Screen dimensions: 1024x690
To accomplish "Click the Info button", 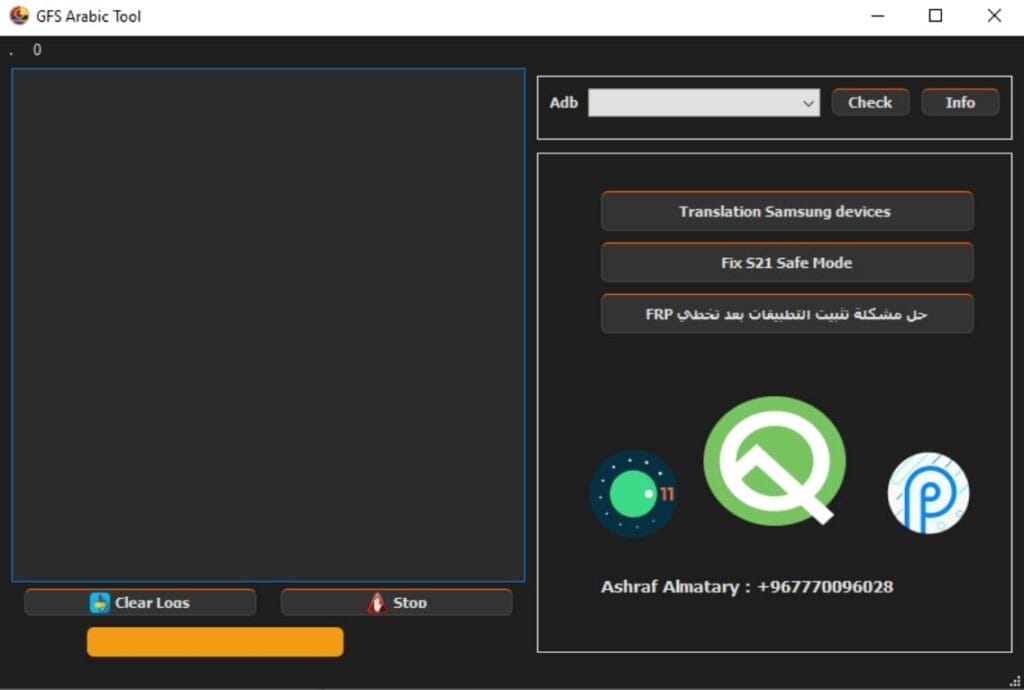I will tap(960, 102).
